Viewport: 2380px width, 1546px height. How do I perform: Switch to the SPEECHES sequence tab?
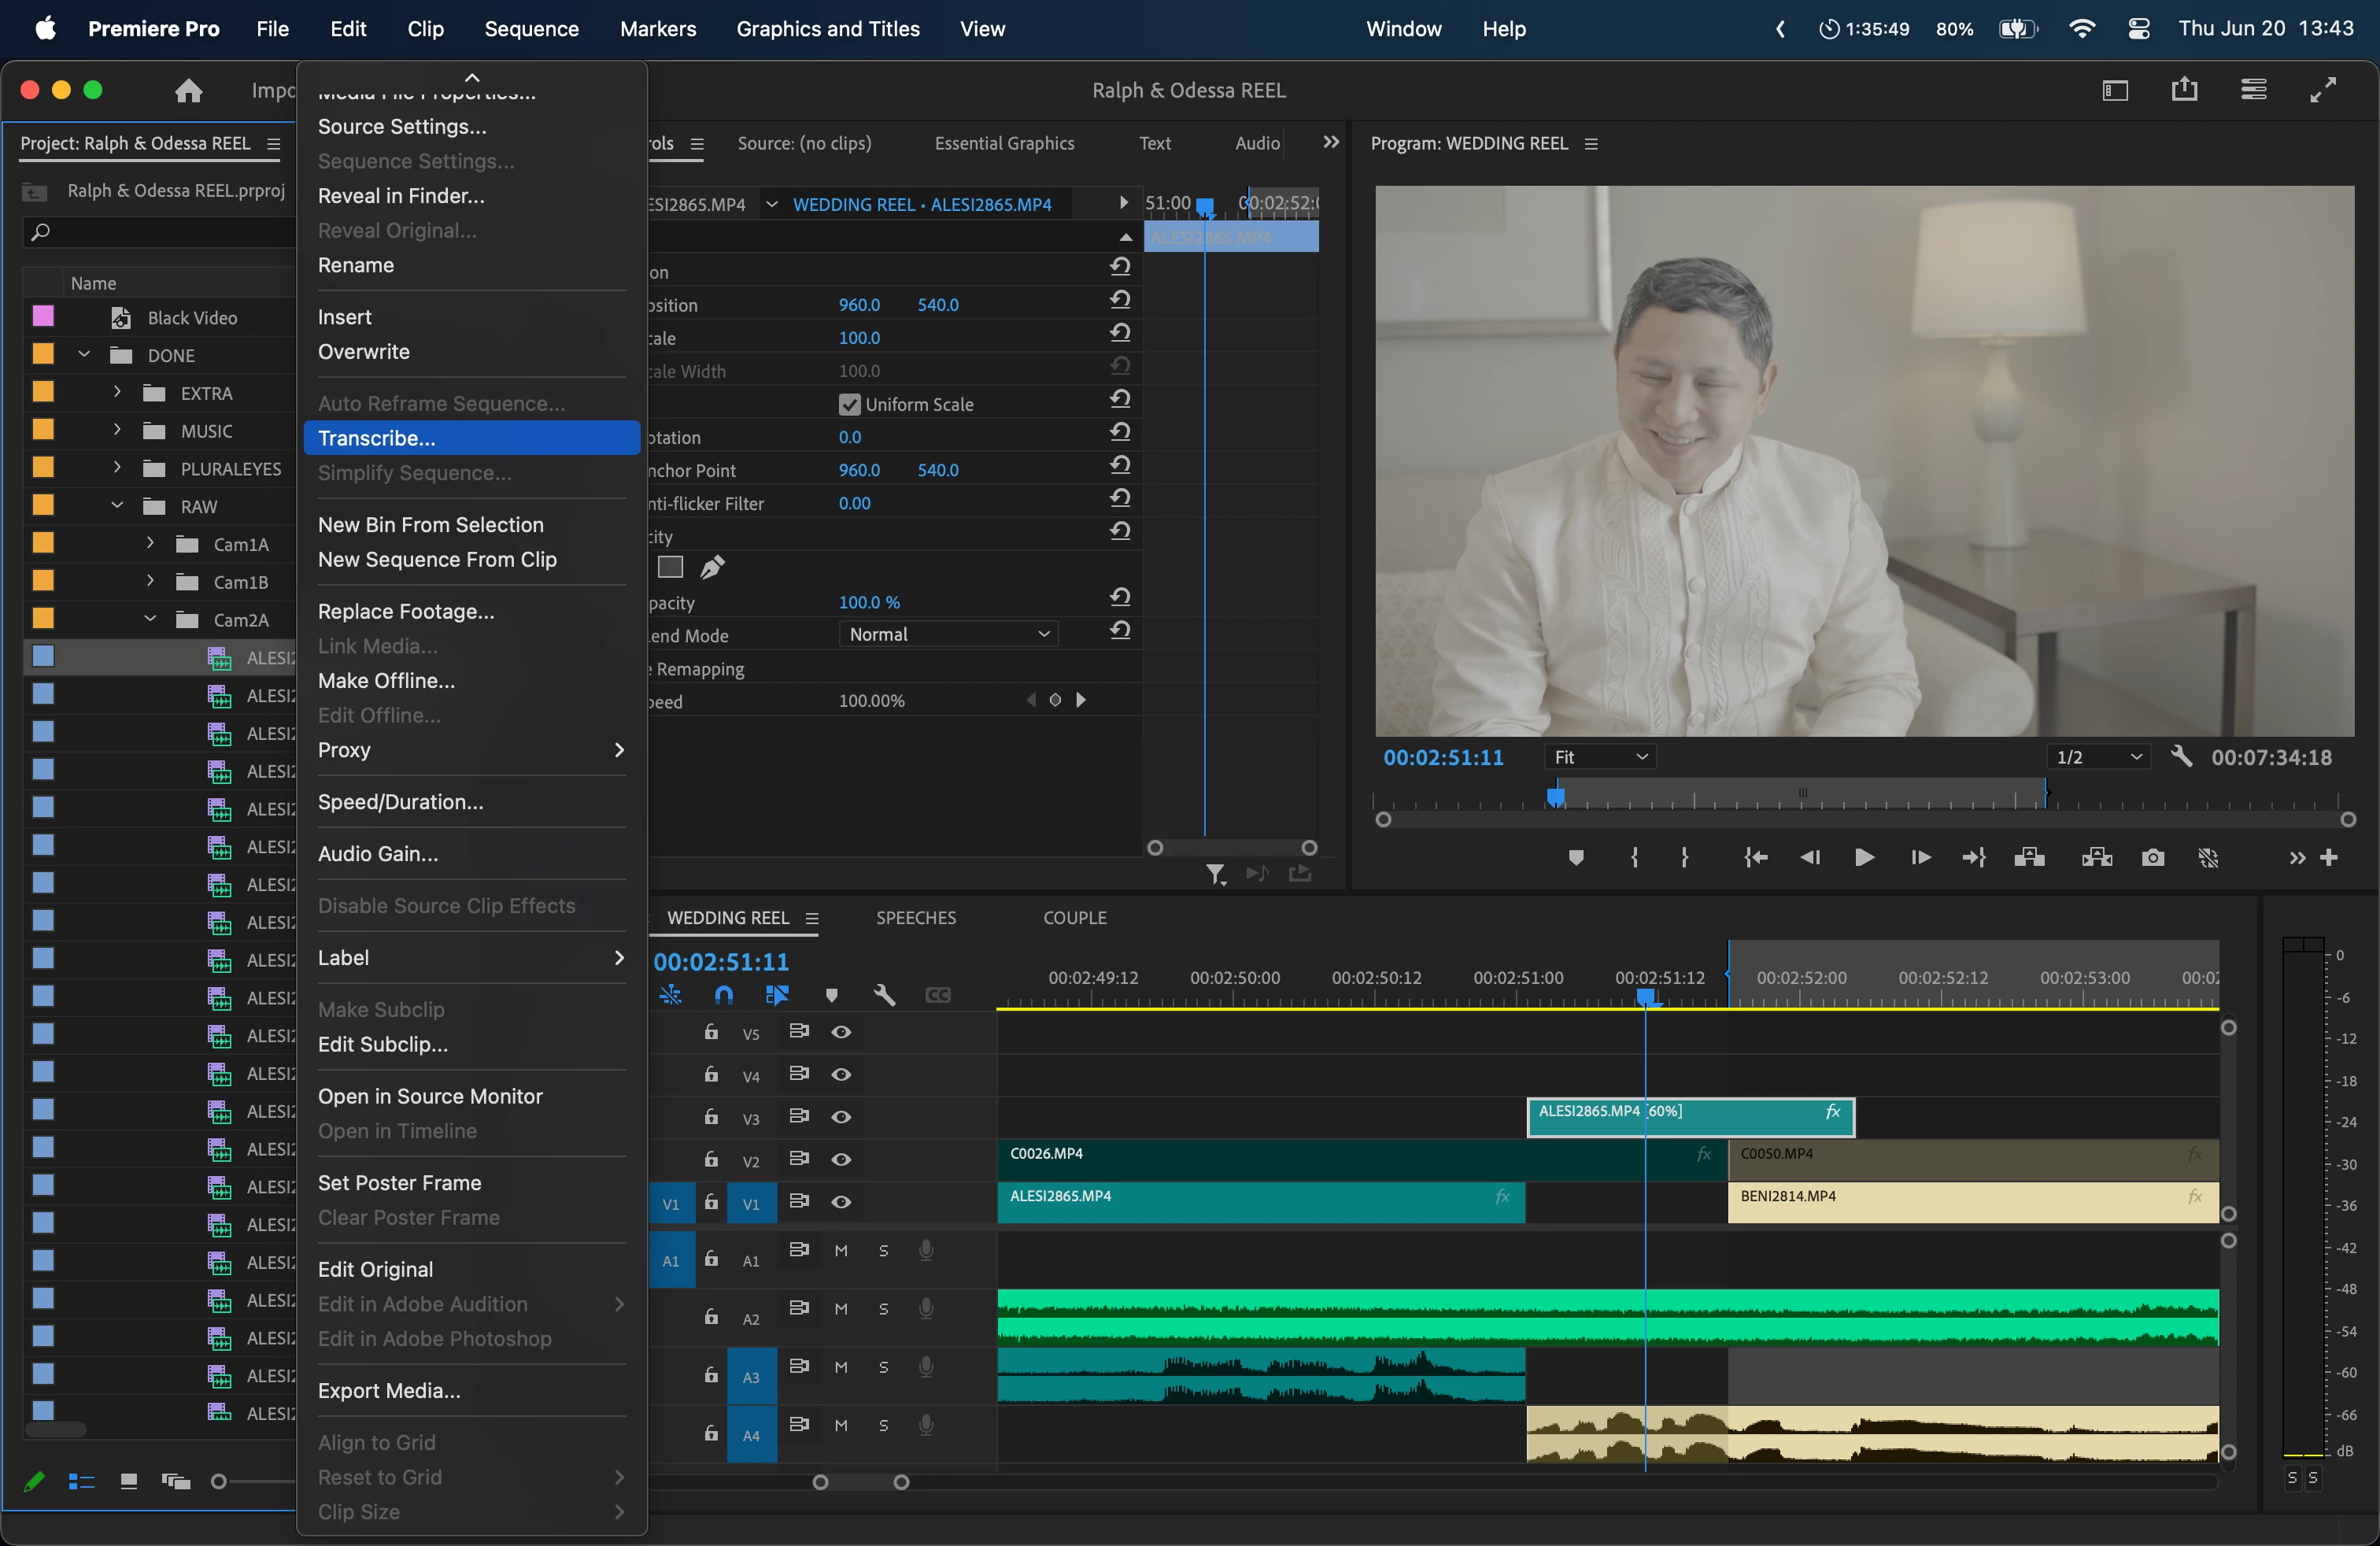[x=915, y=917]
